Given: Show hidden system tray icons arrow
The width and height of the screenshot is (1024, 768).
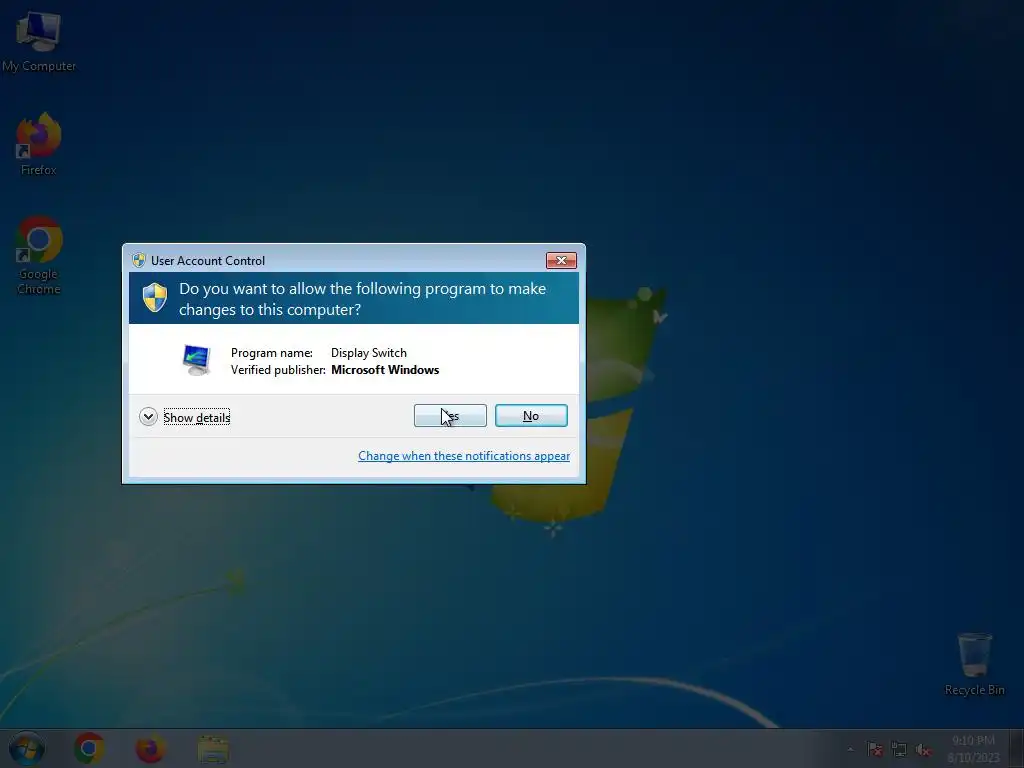Looking at the screenshot, I should (x=850, y=749).
